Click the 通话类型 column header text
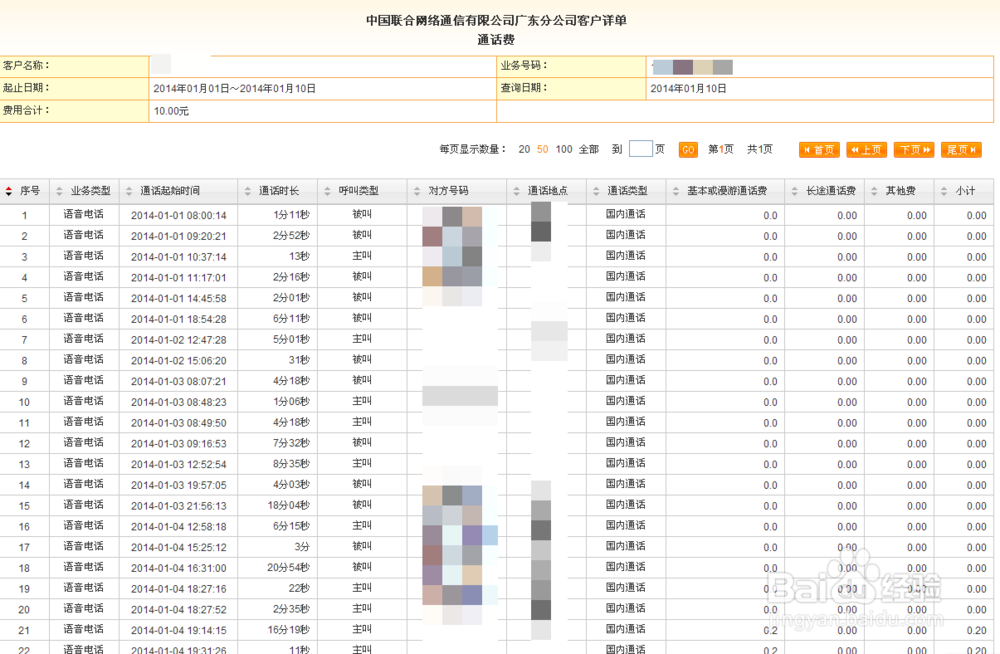Screen dimensions: 1000x654 tap(628, 191)
